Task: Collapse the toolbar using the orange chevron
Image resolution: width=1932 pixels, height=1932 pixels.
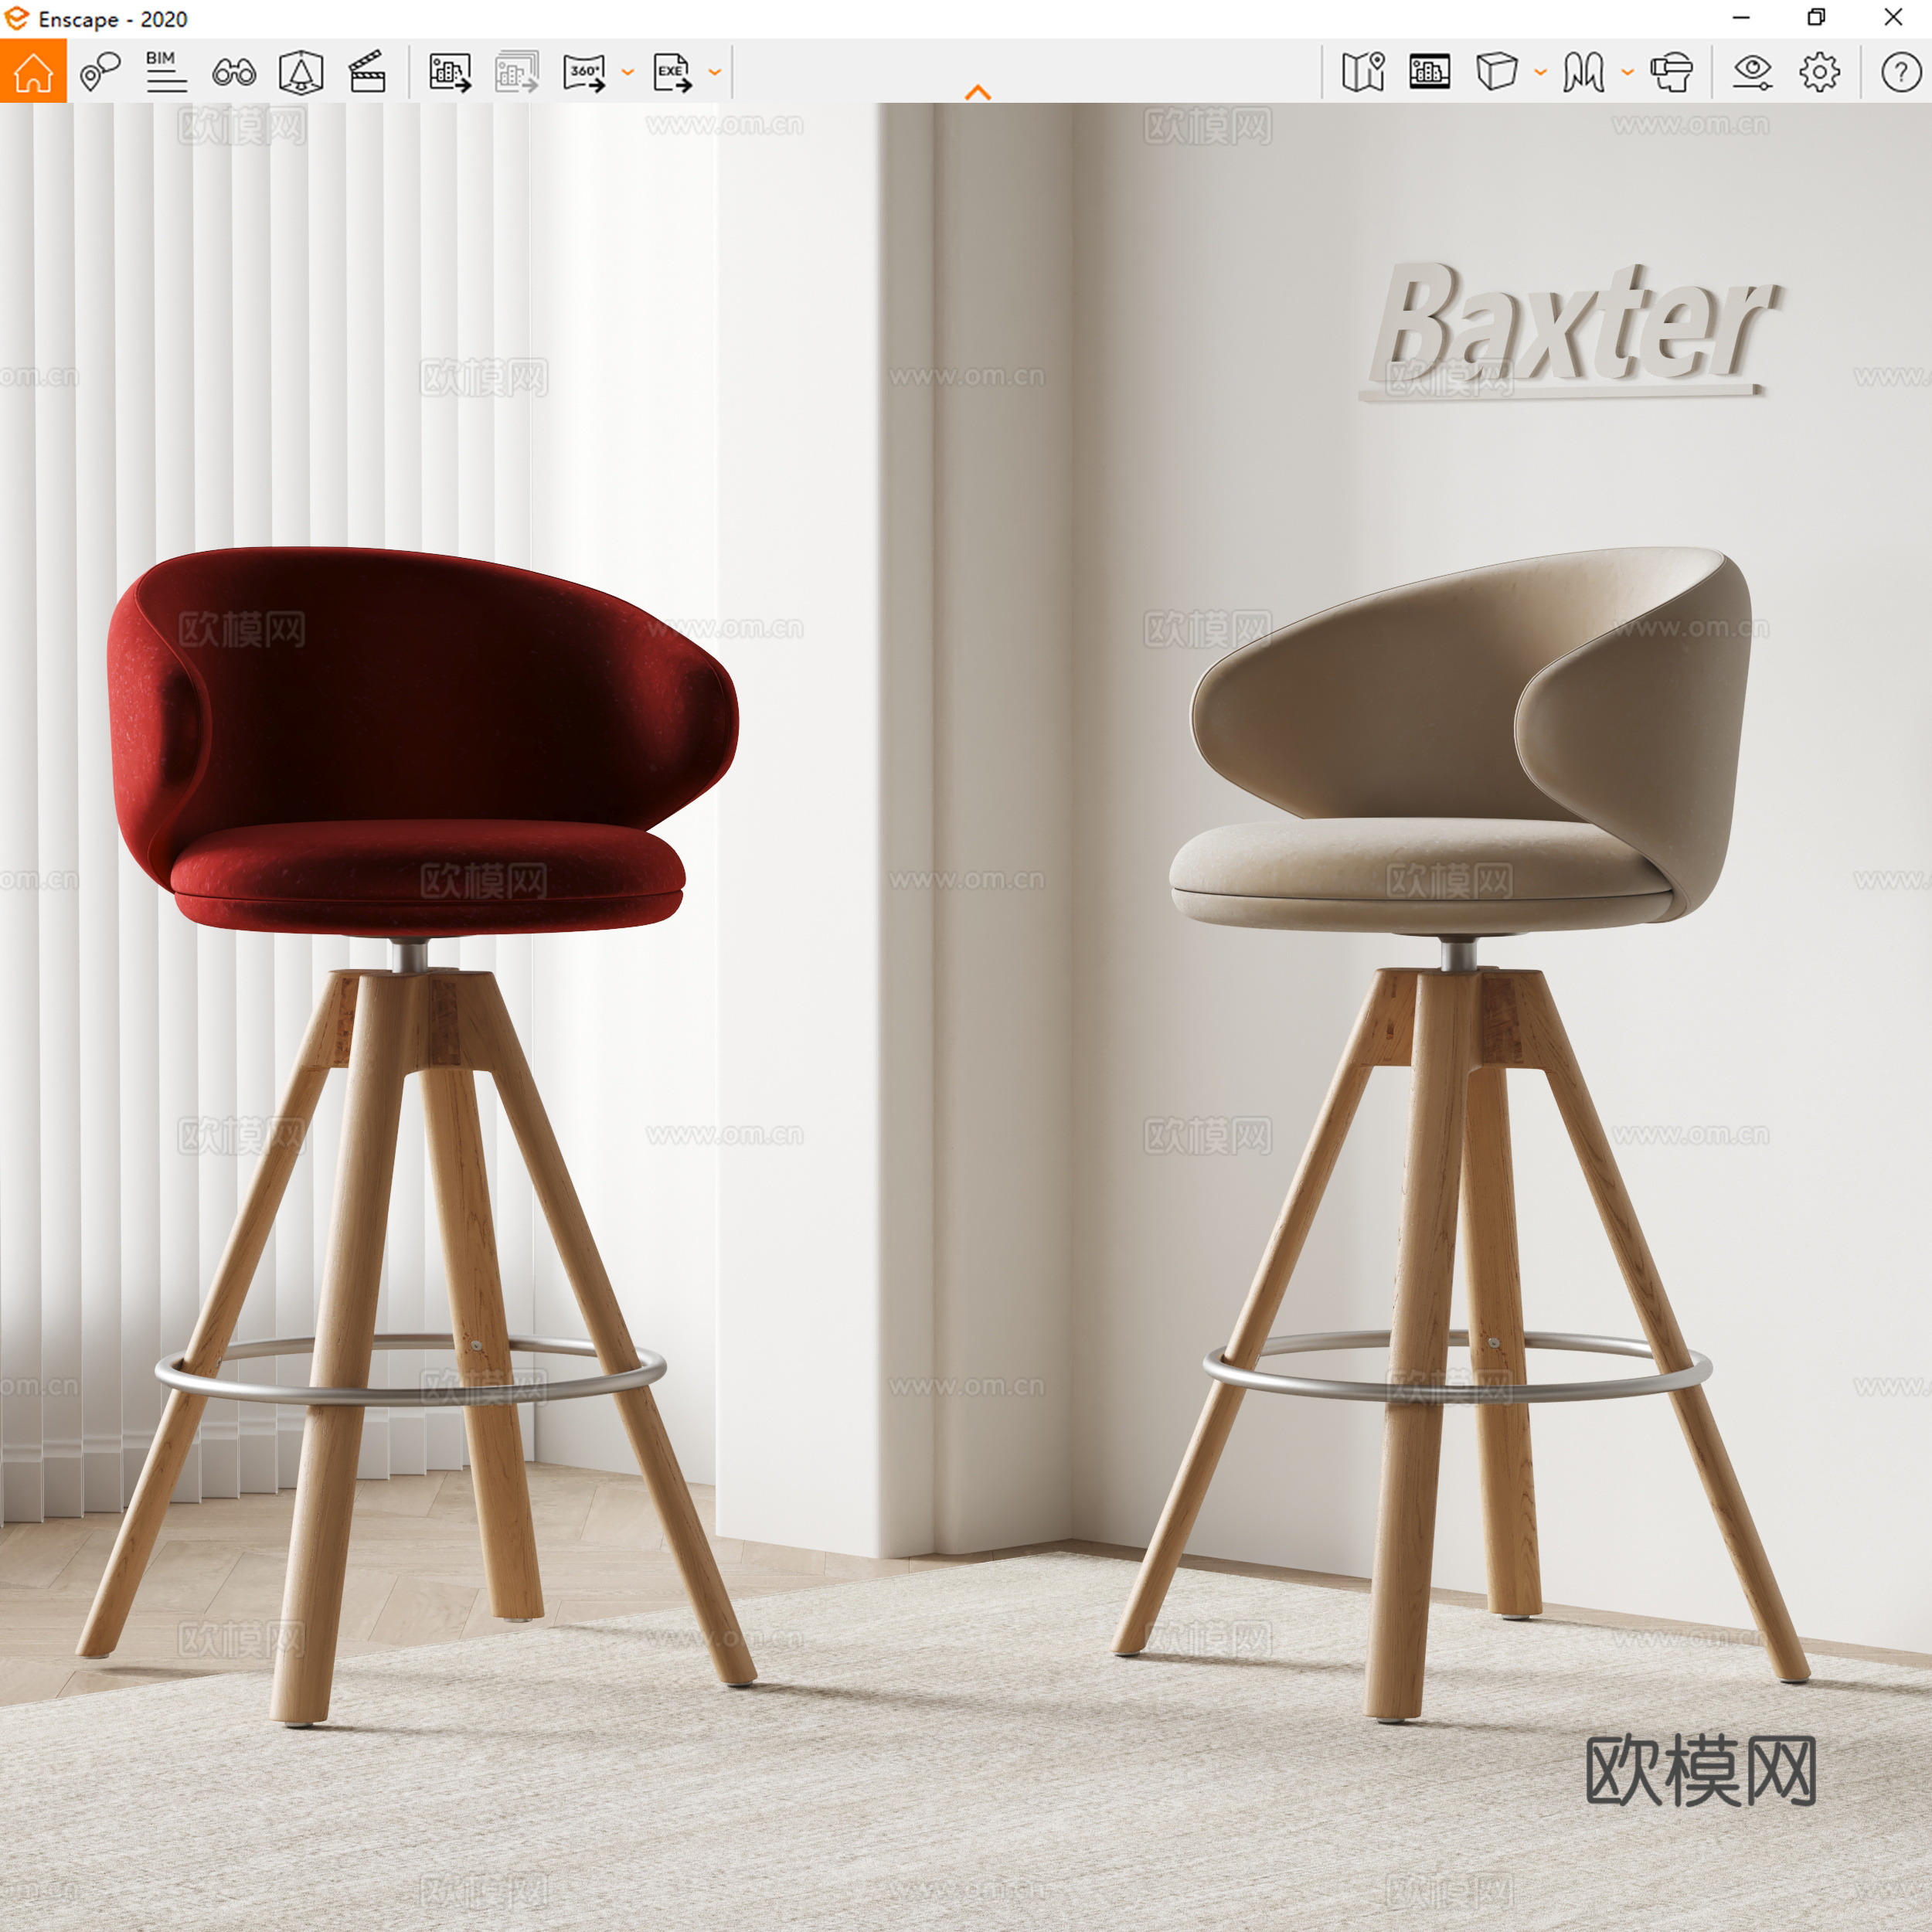Action: [978, 90]
